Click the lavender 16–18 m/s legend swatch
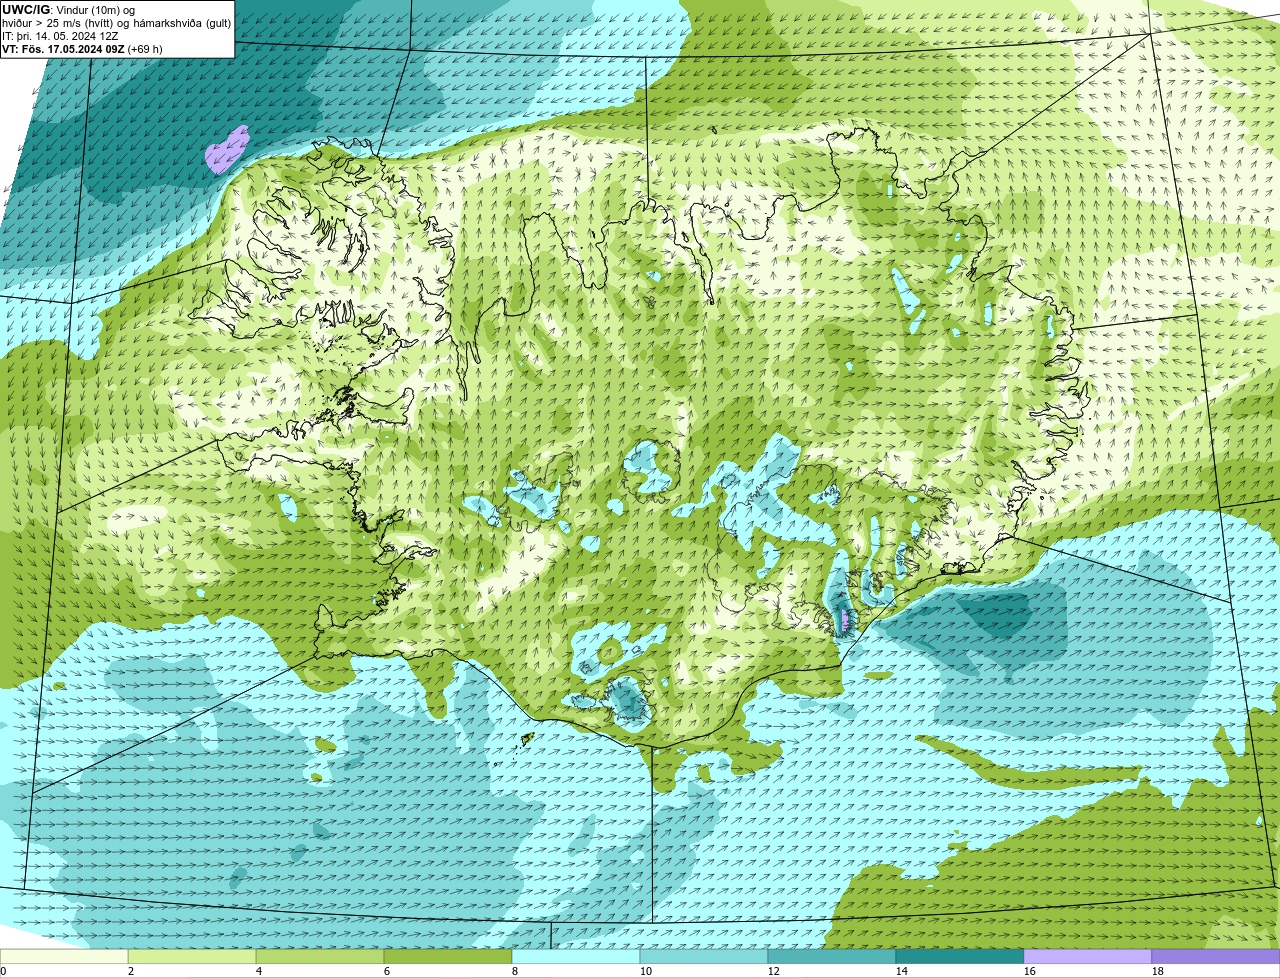The height and width of the screenshot is (978, 1280). 1088,956
